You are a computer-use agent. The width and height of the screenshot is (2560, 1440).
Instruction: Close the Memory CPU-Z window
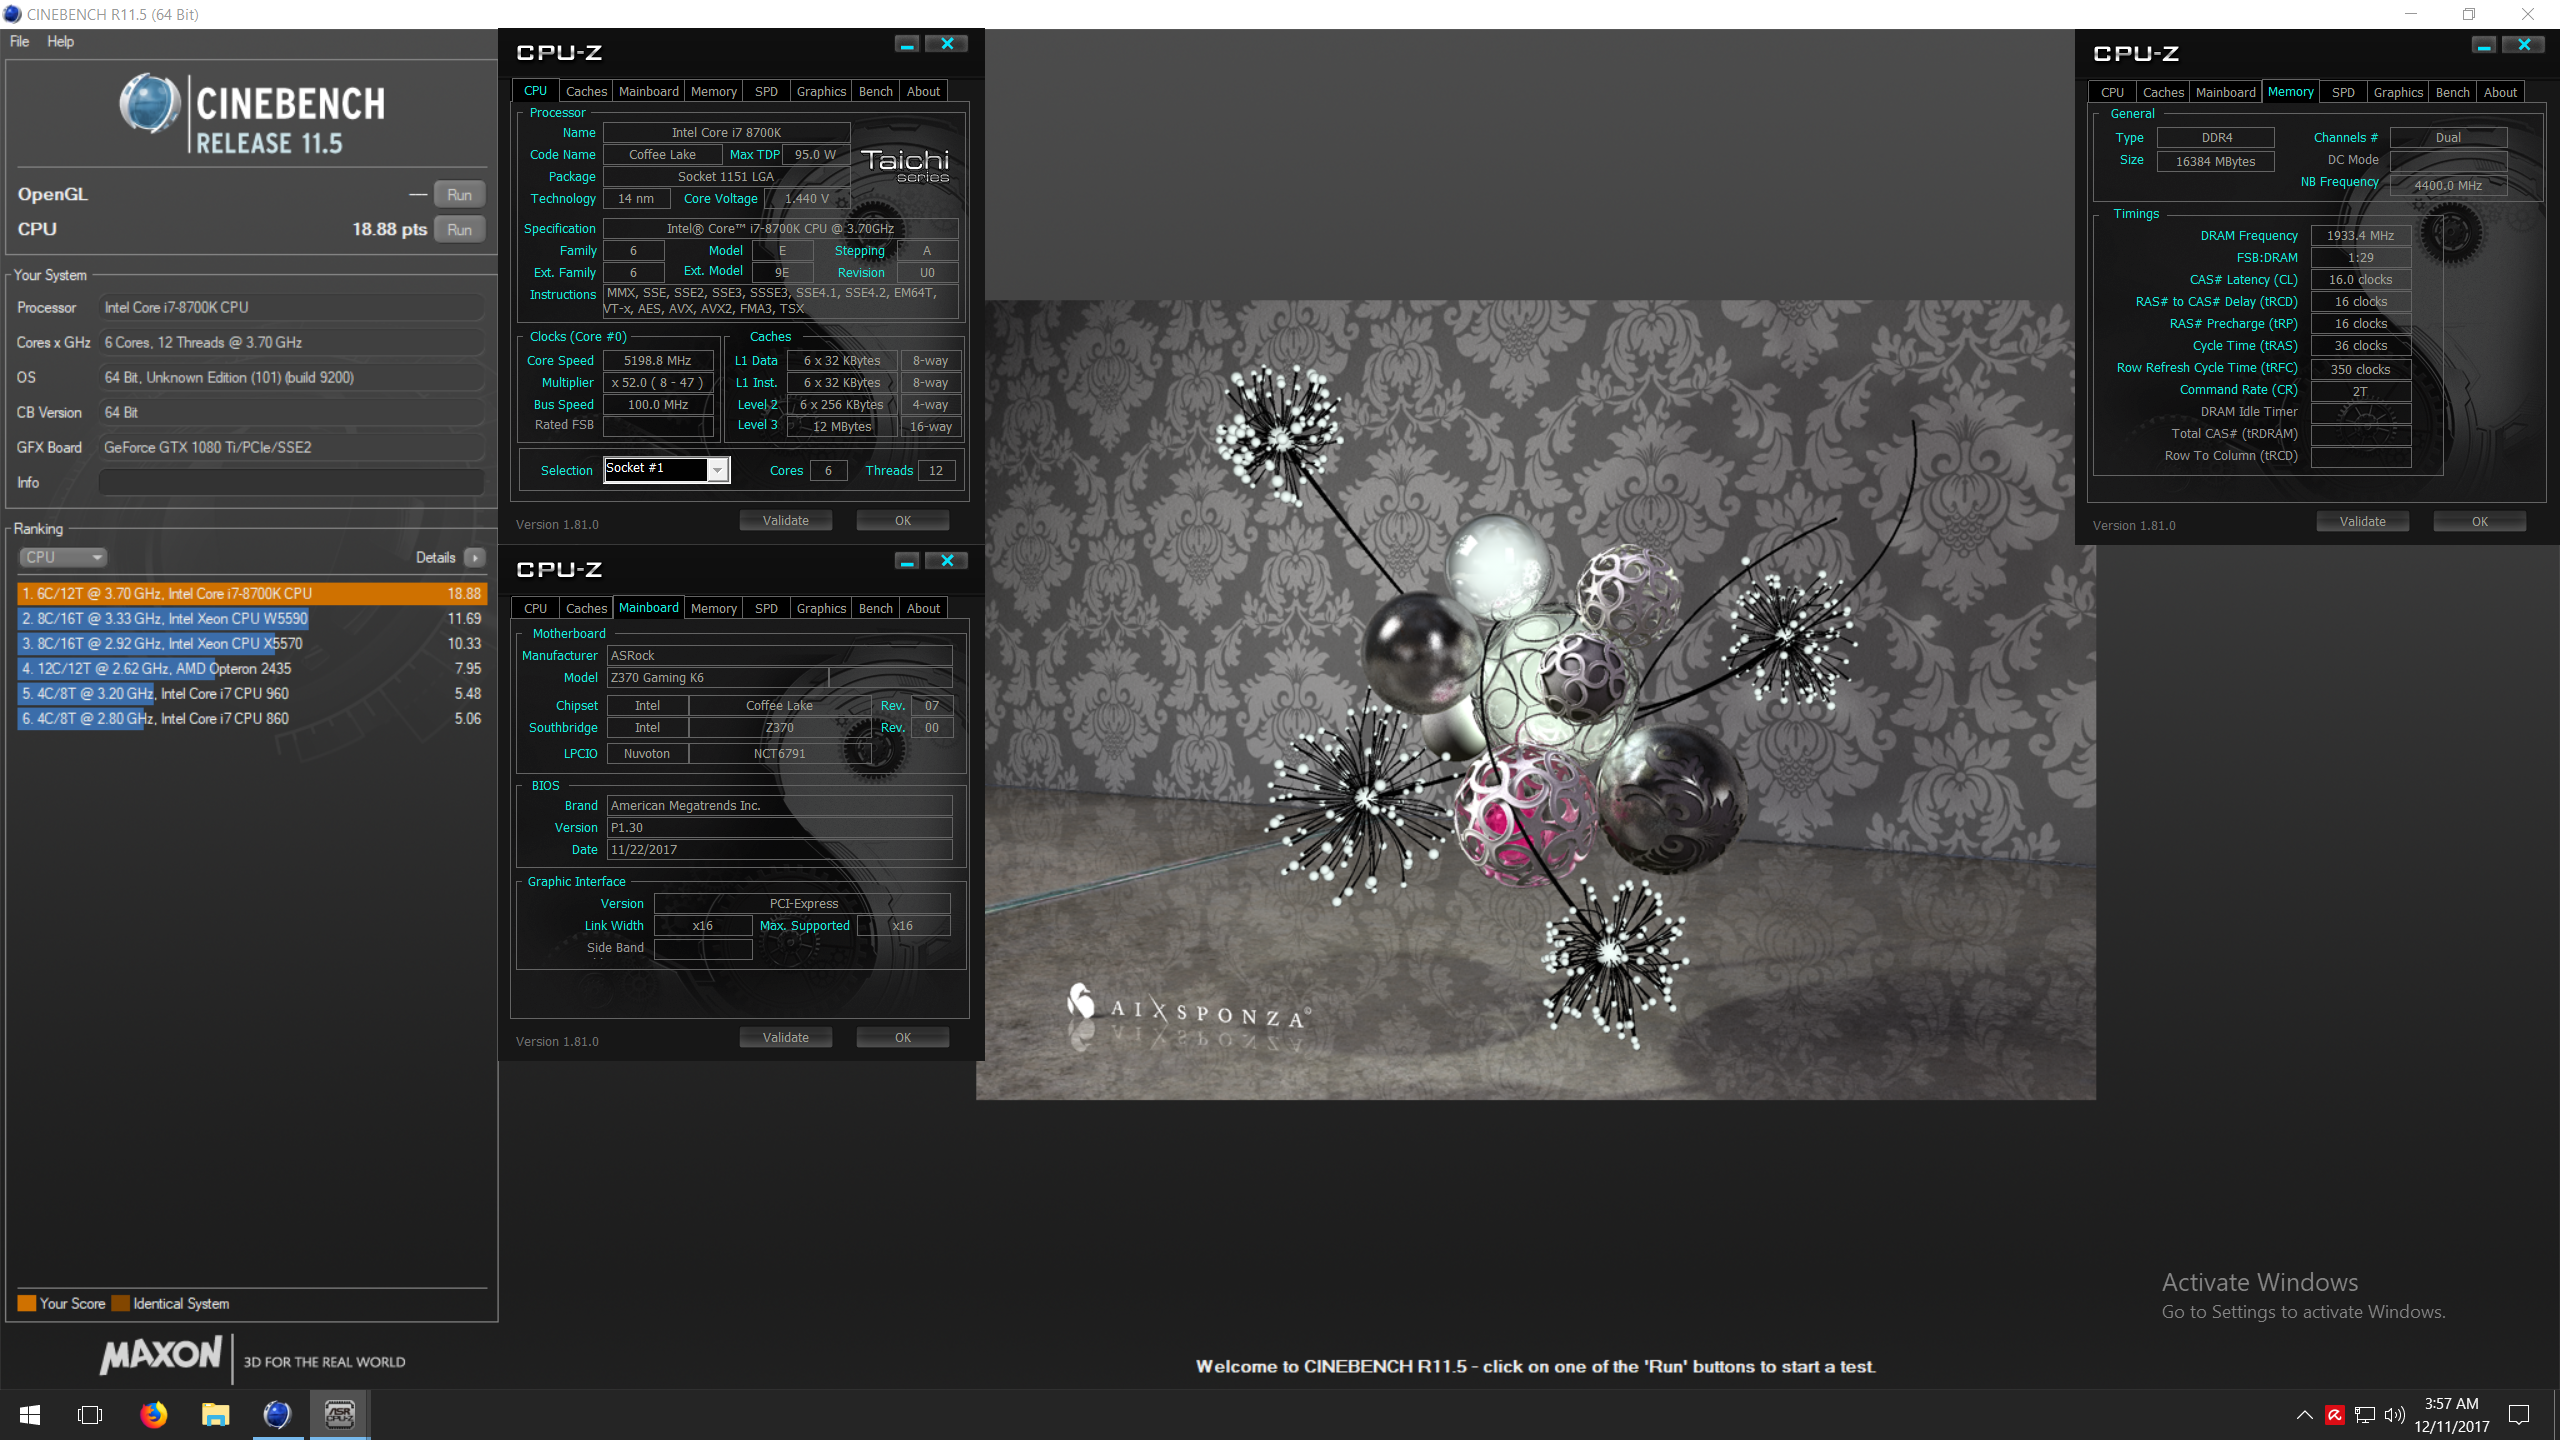[2524, 45]
